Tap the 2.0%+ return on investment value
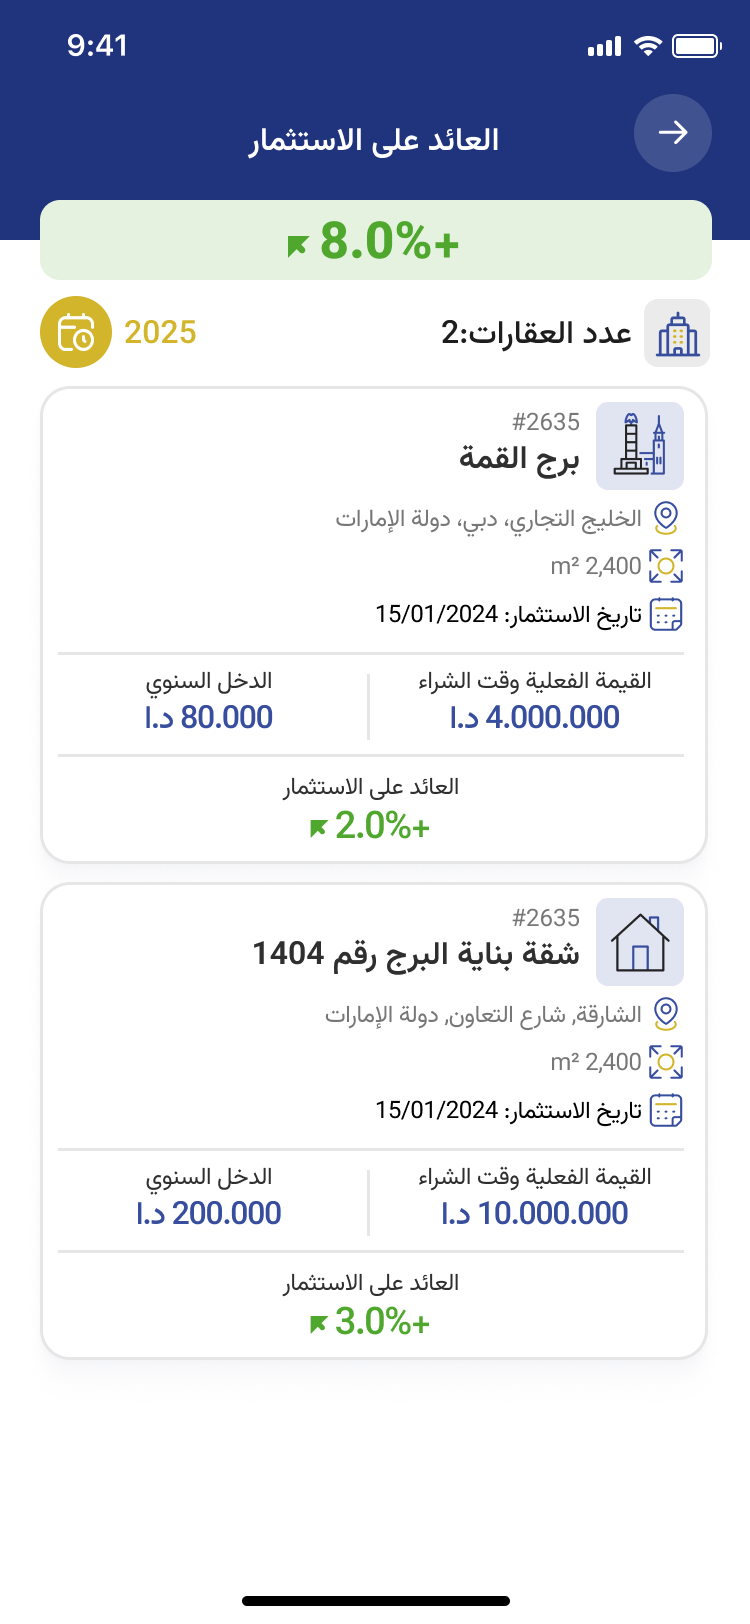Screen dimensions: 750x1624 [x=371, y=826]
